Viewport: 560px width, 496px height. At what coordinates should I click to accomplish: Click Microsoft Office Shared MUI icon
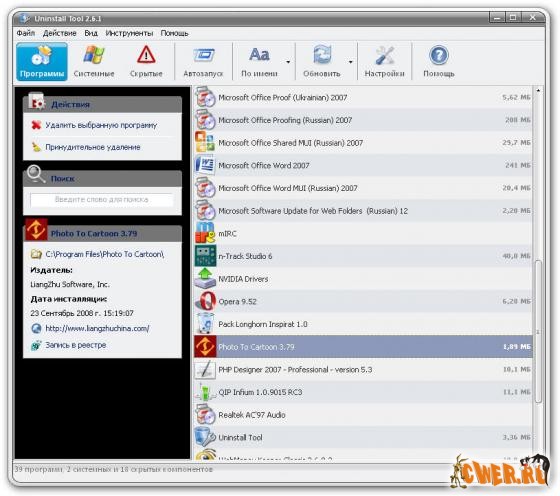(x=205, y=142)
